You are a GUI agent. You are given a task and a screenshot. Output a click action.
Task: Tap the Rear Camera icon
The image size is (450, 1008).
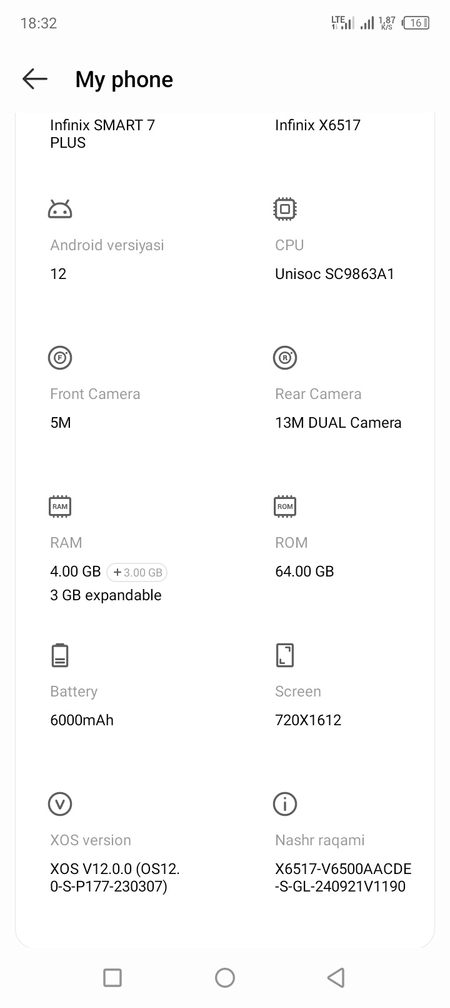(285, 357)
